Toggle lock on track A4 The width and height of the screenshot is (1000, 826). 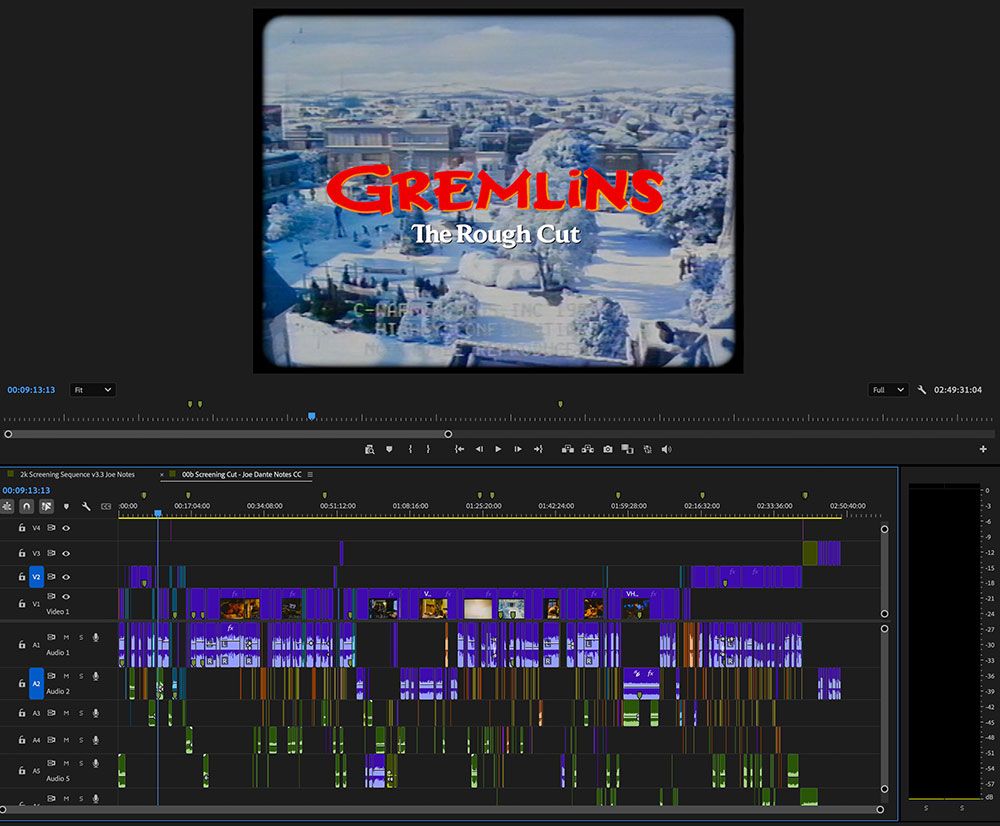(22, 740)
